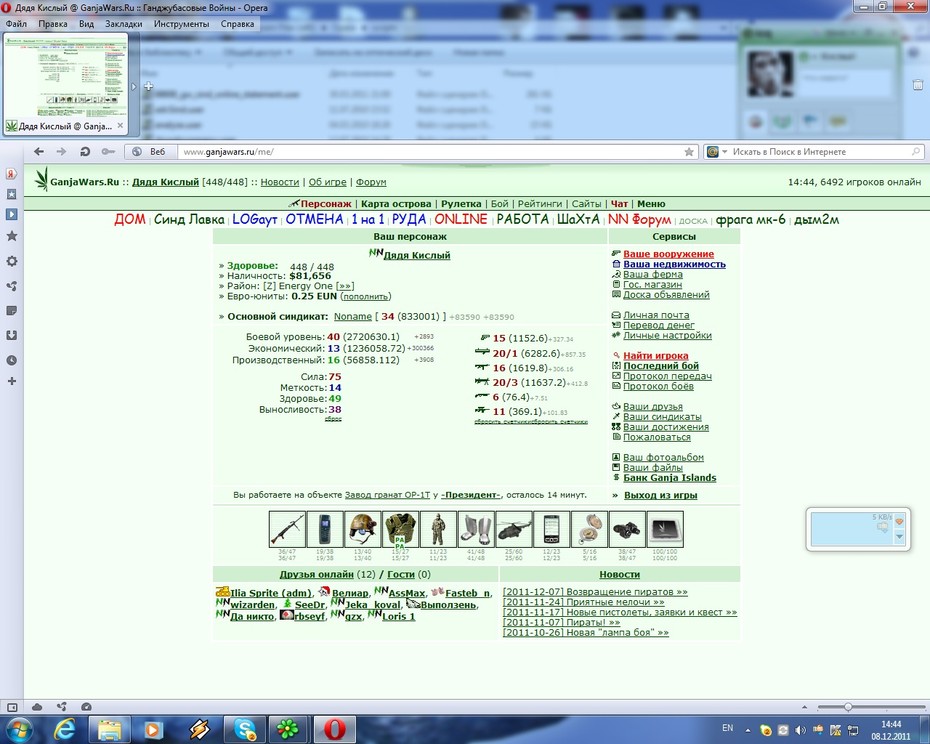
Task: Open a new tab with the plus button
Action: 148,86
